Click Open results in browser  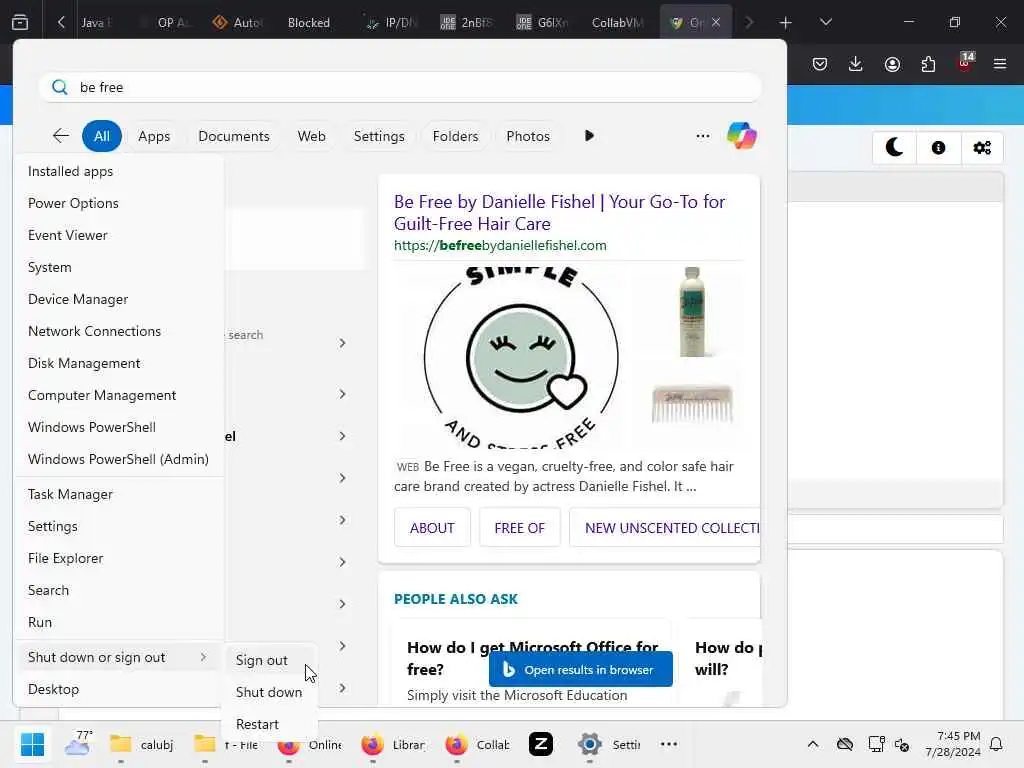pos(581,669)
